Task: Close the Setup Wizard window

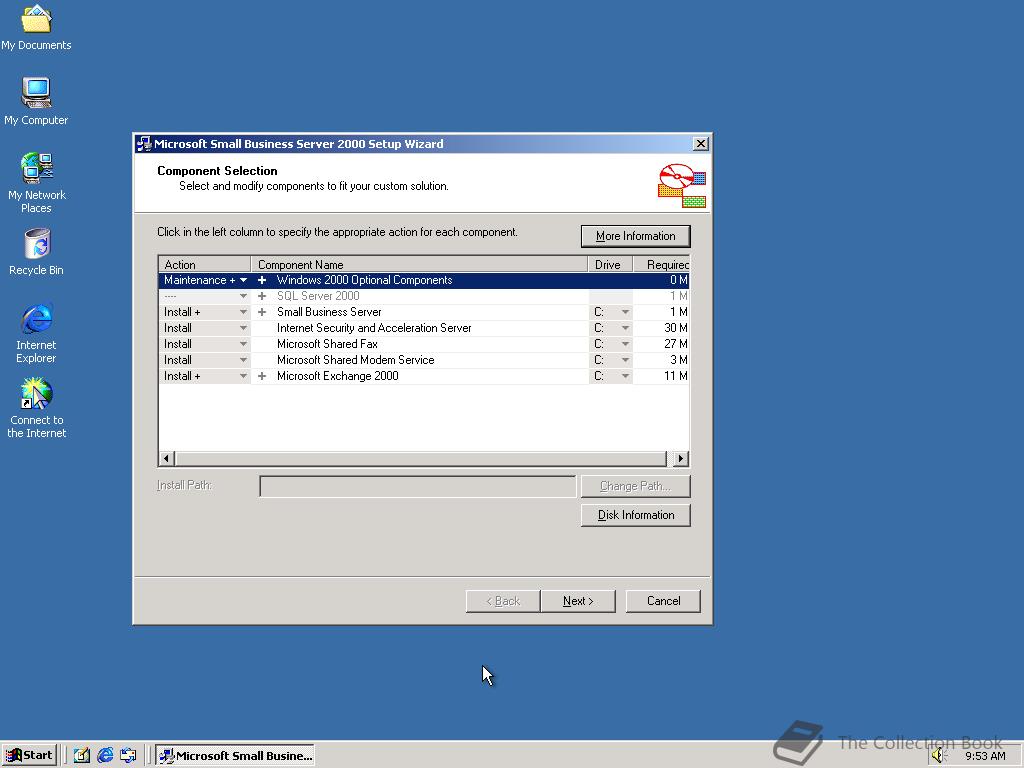Action: click(700, 144)
